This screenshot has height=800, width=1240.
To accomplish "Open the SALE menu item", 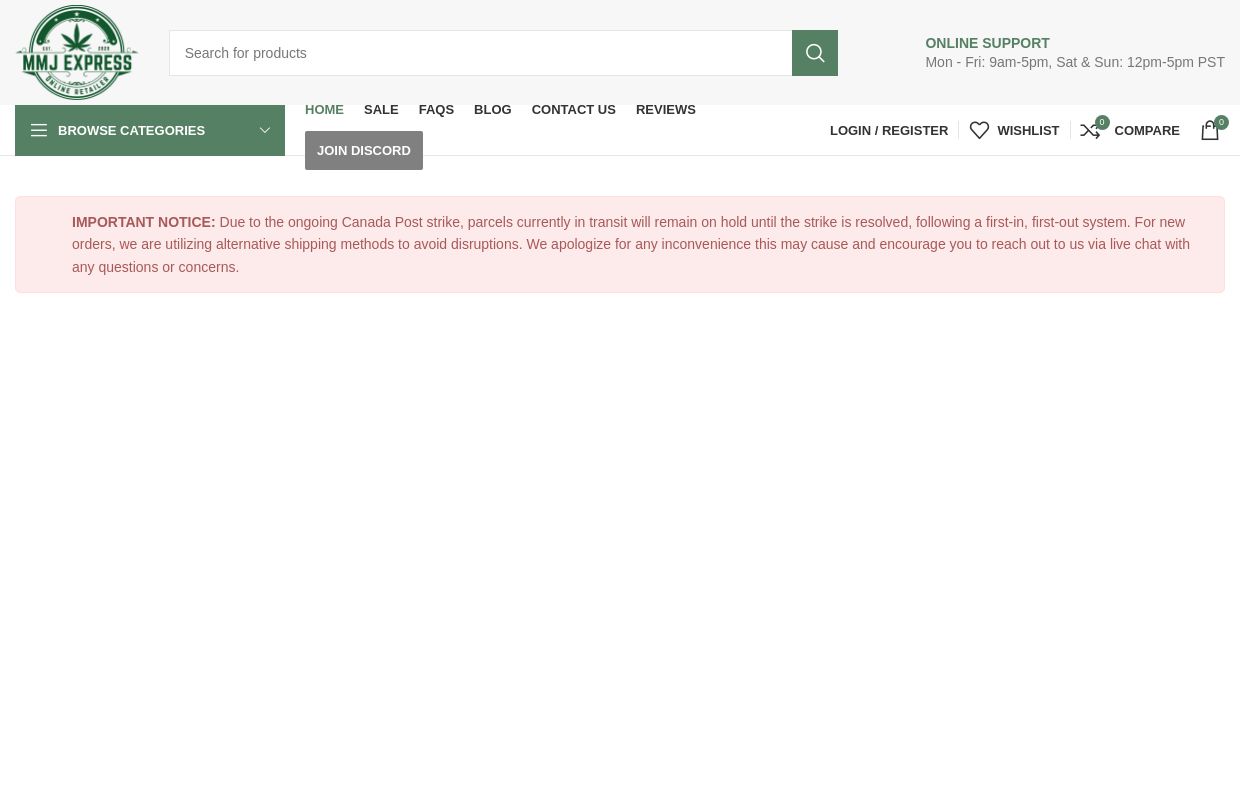I will click(x=381, y=109).
